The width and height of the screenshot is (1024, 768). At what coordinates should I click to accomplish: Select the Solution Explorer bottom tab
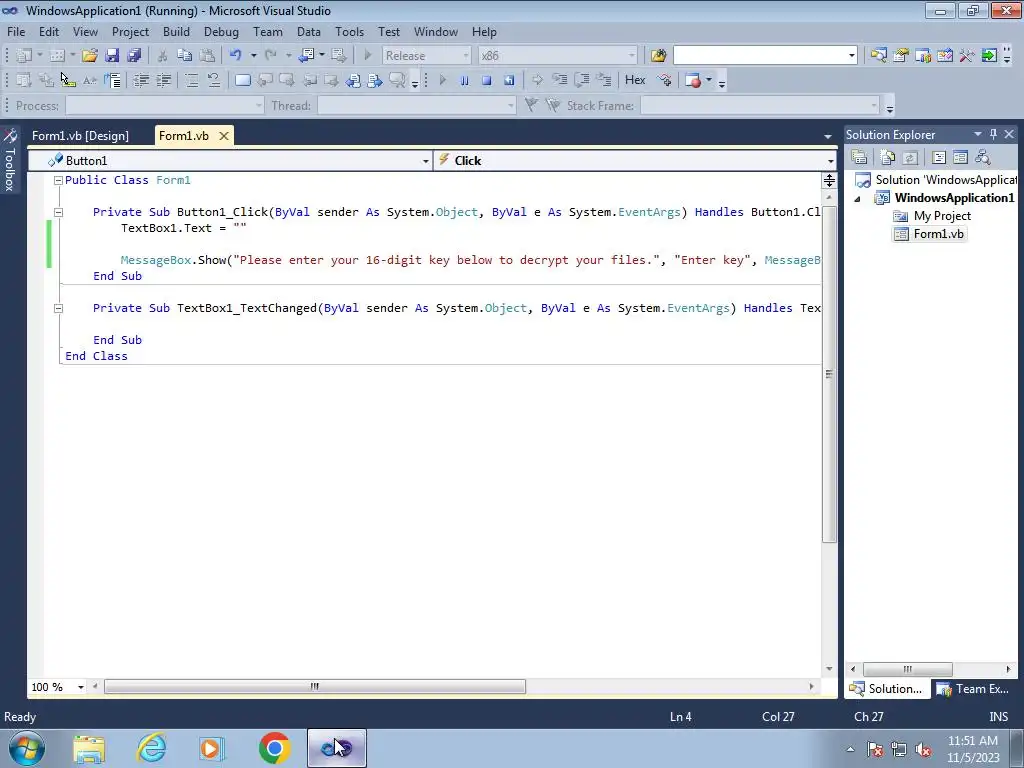(888, 689)
